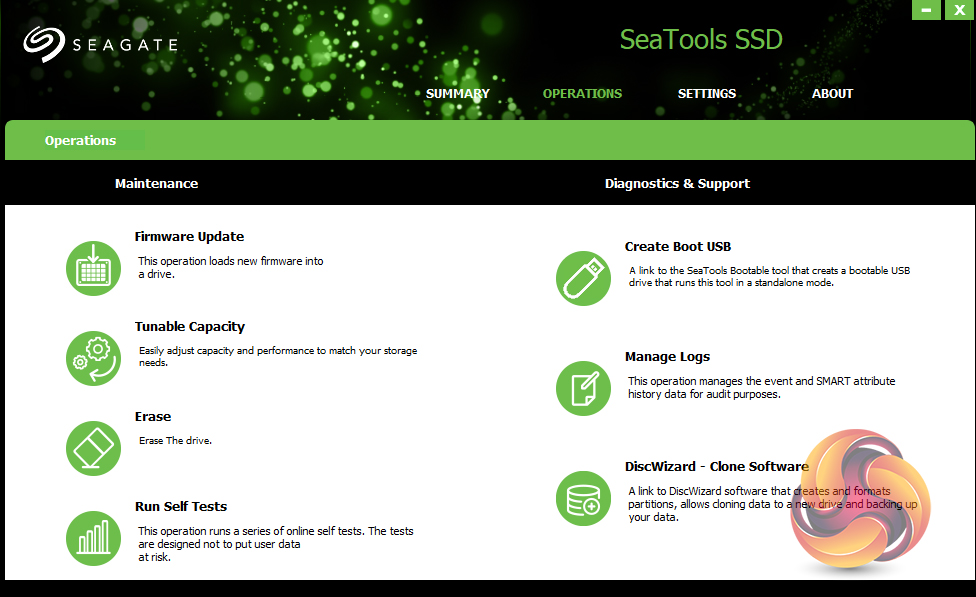Open Tunable Capacity heading link
976x597 pixels.
[x=190, y=327]
